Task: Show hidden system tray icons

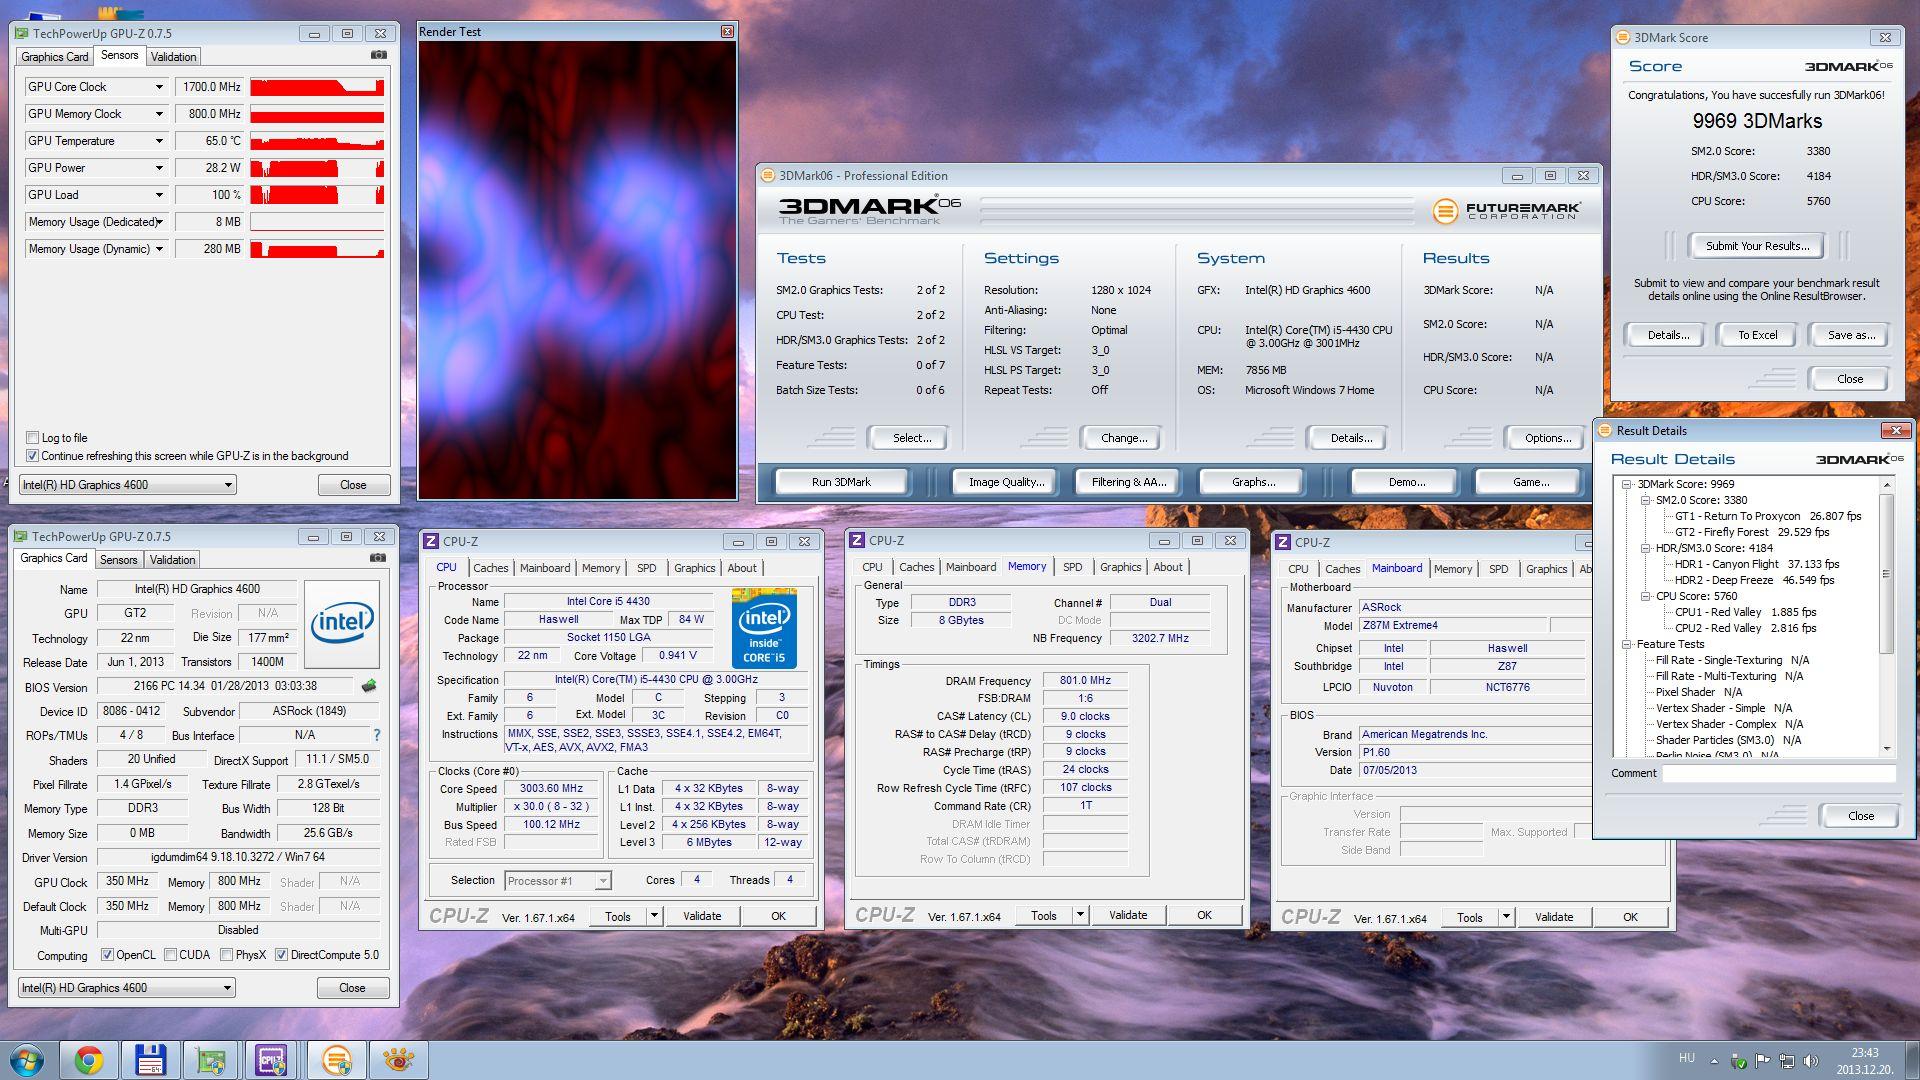Action: click(x=1714, y=1061)
